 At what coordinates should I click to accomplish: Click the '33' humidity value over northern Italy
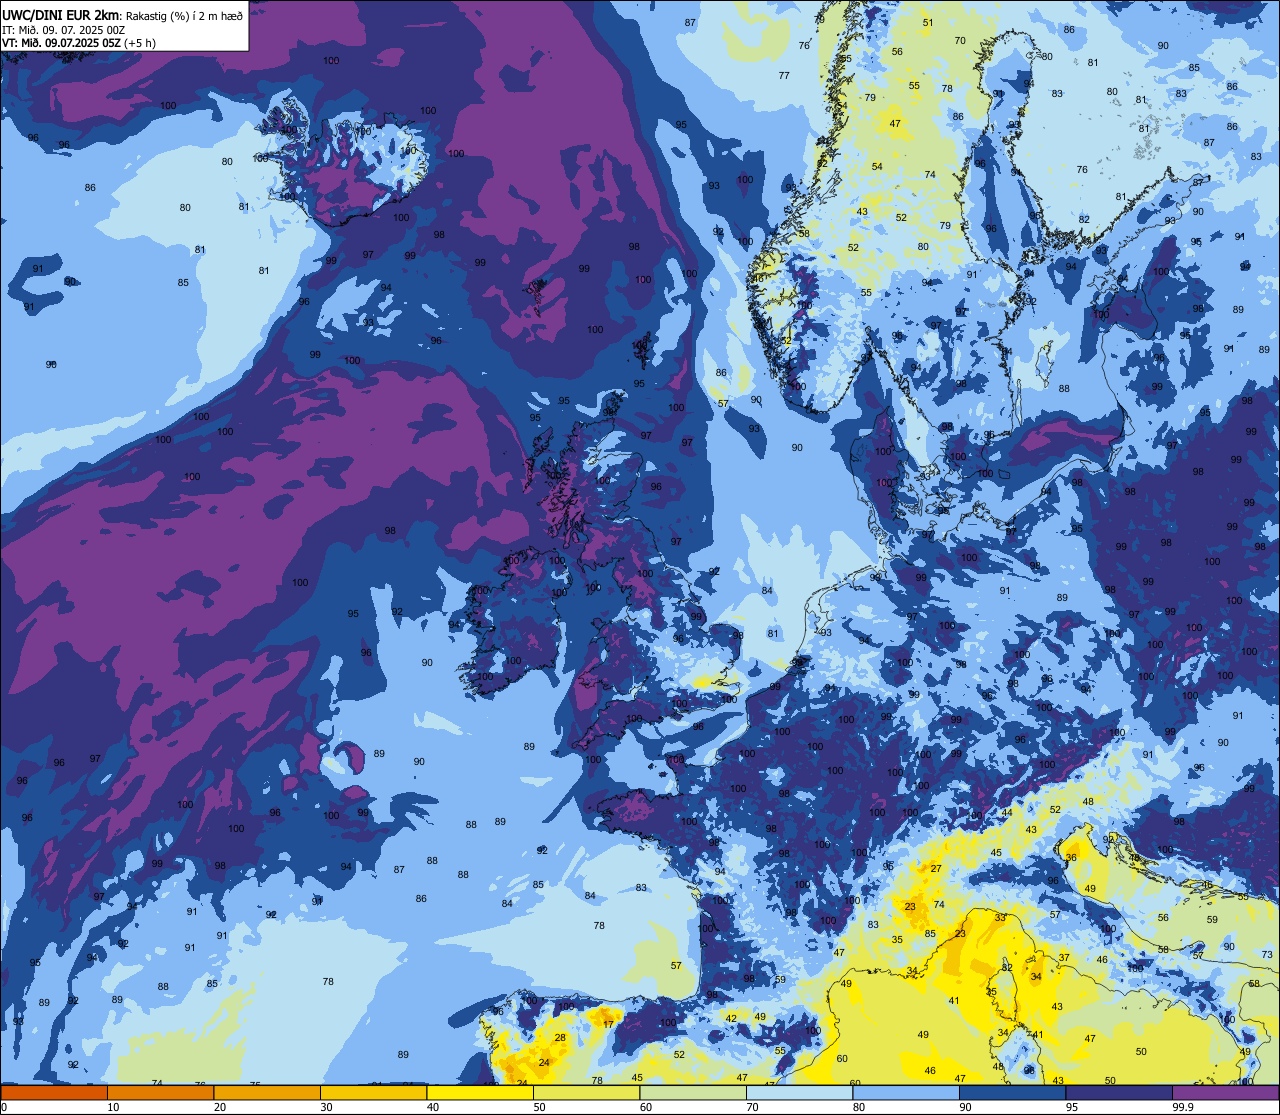point(1000,917)
